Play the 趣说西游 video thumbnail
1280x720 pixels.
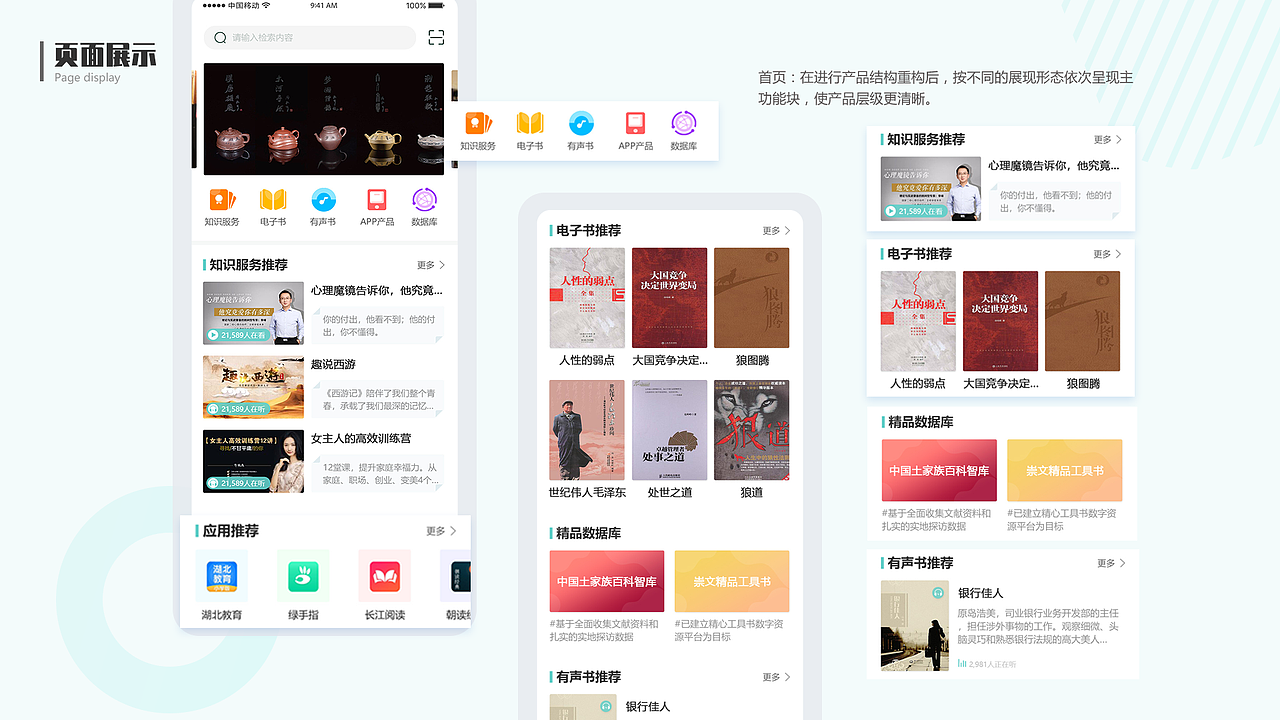[253, 387]
